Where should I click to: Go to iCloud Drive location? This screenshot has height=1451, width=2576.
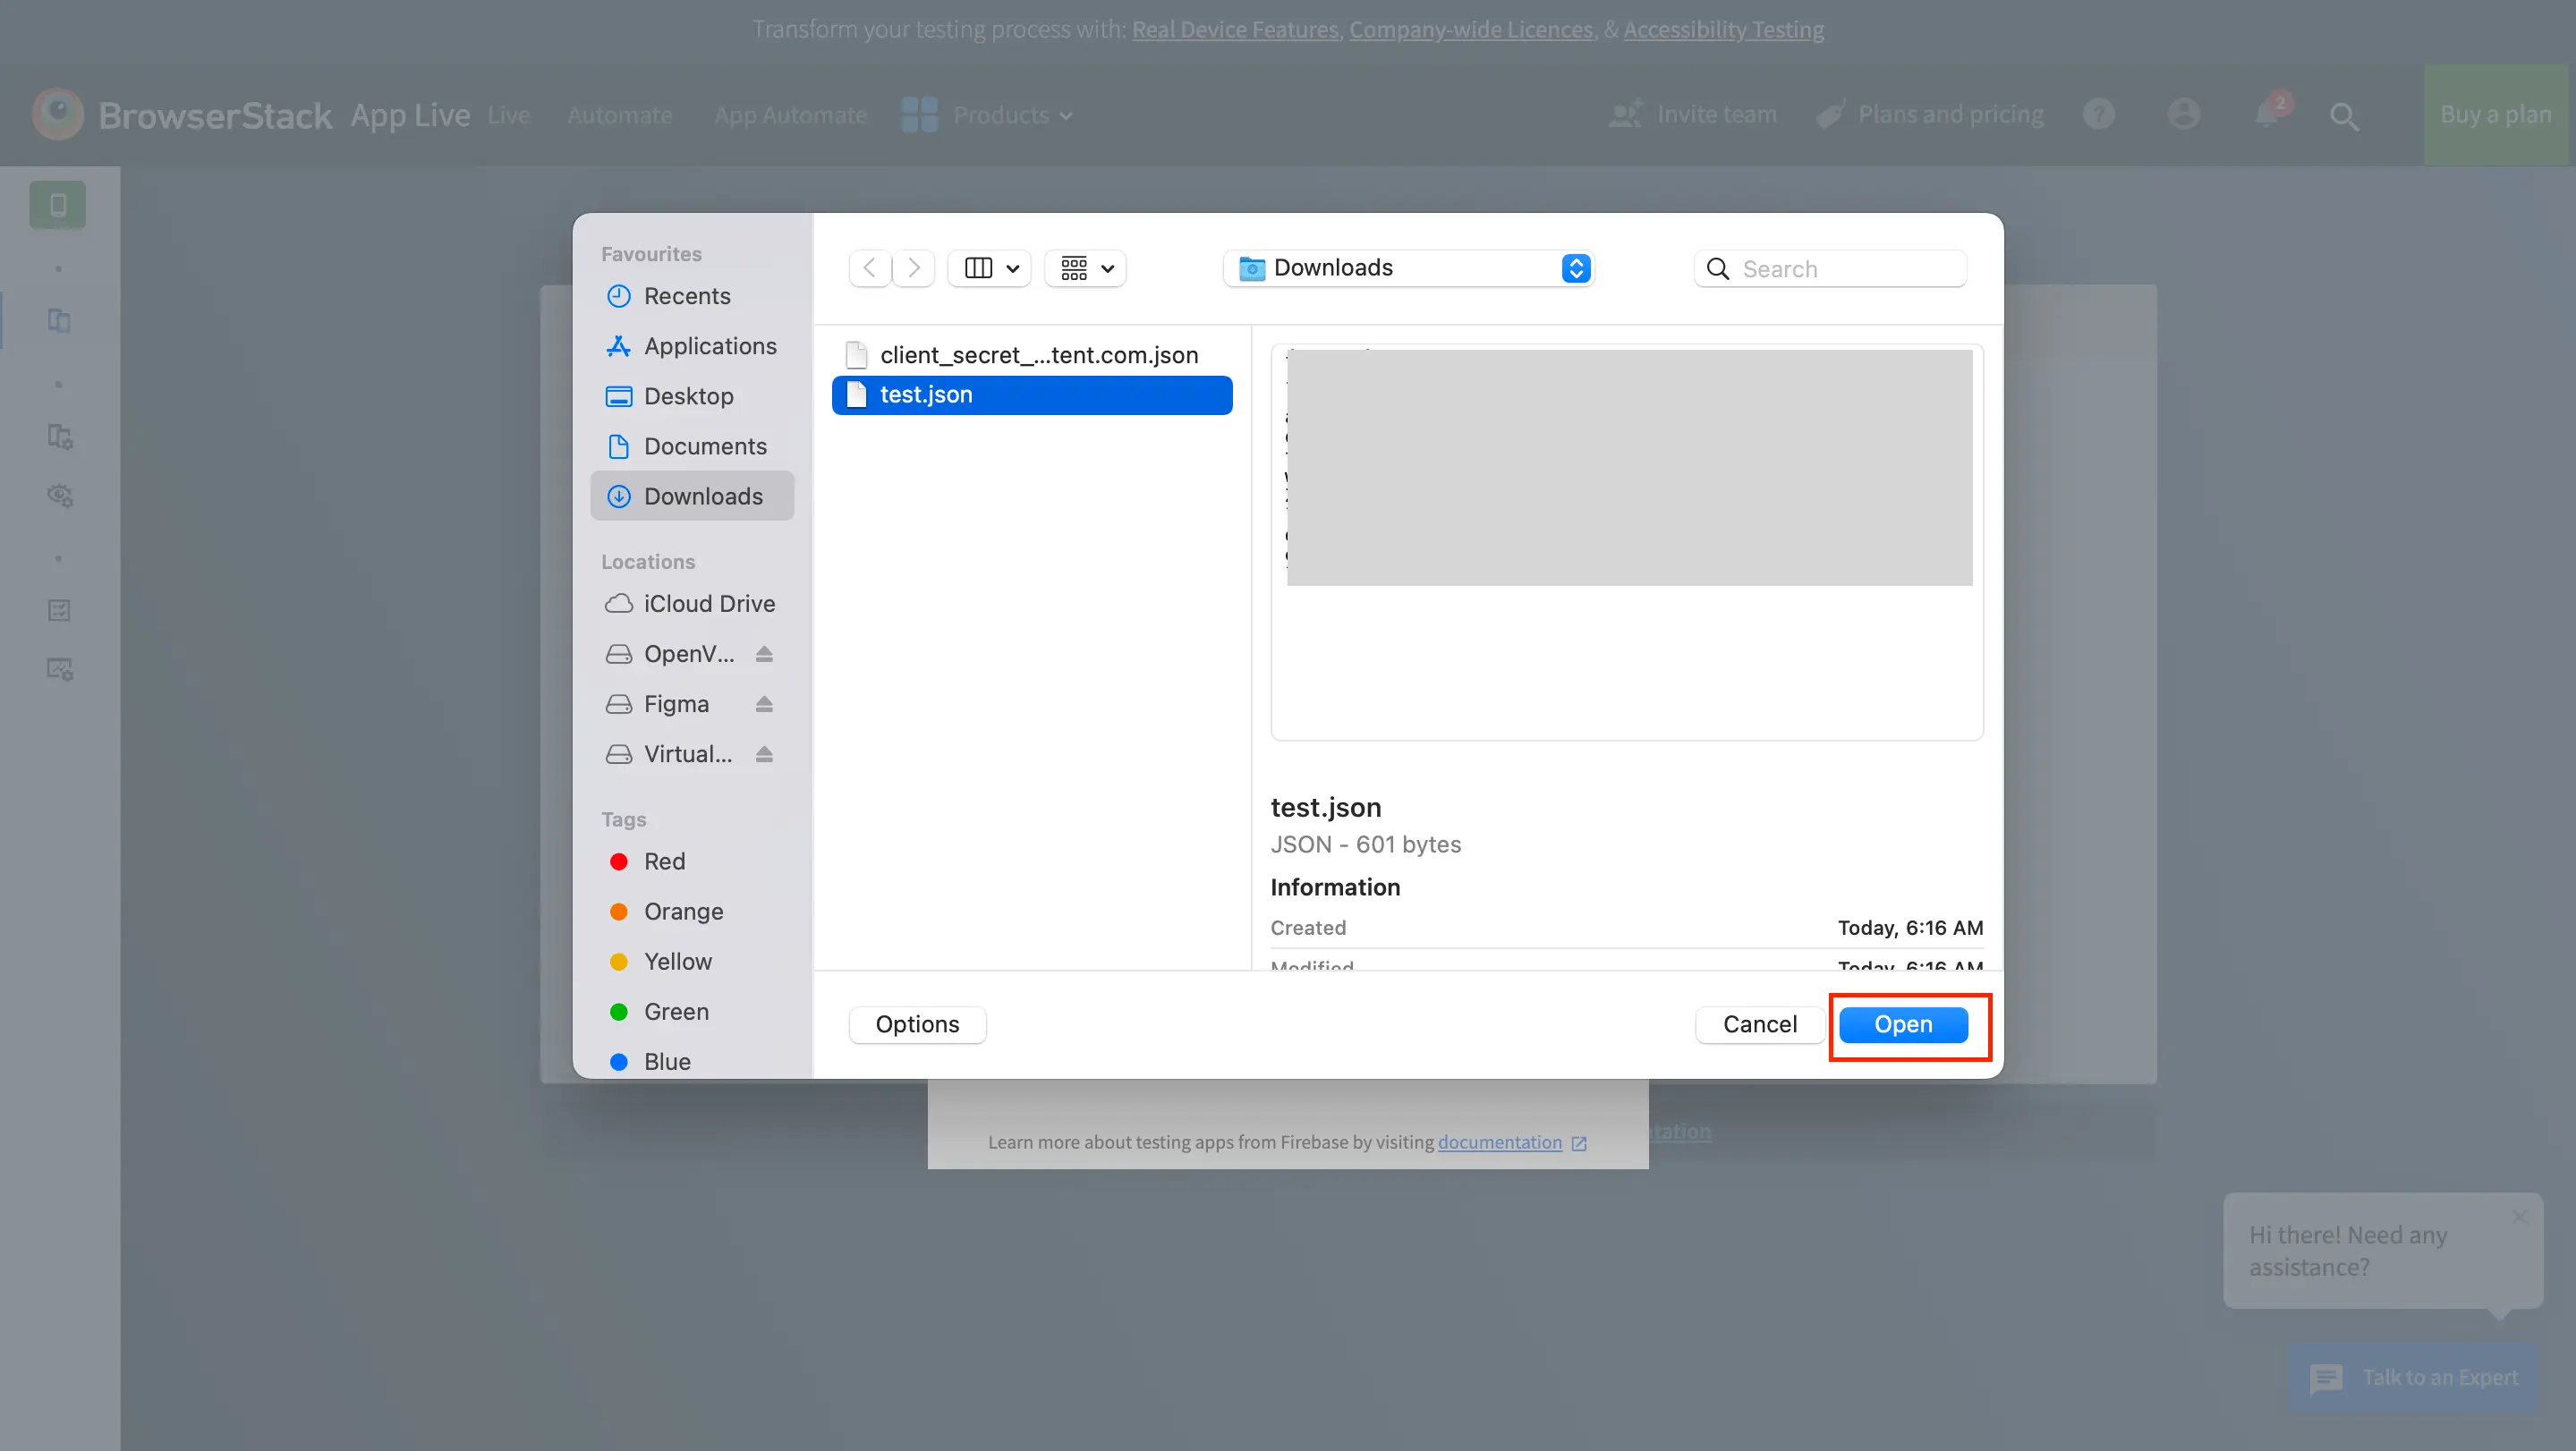tap(708, 604)
